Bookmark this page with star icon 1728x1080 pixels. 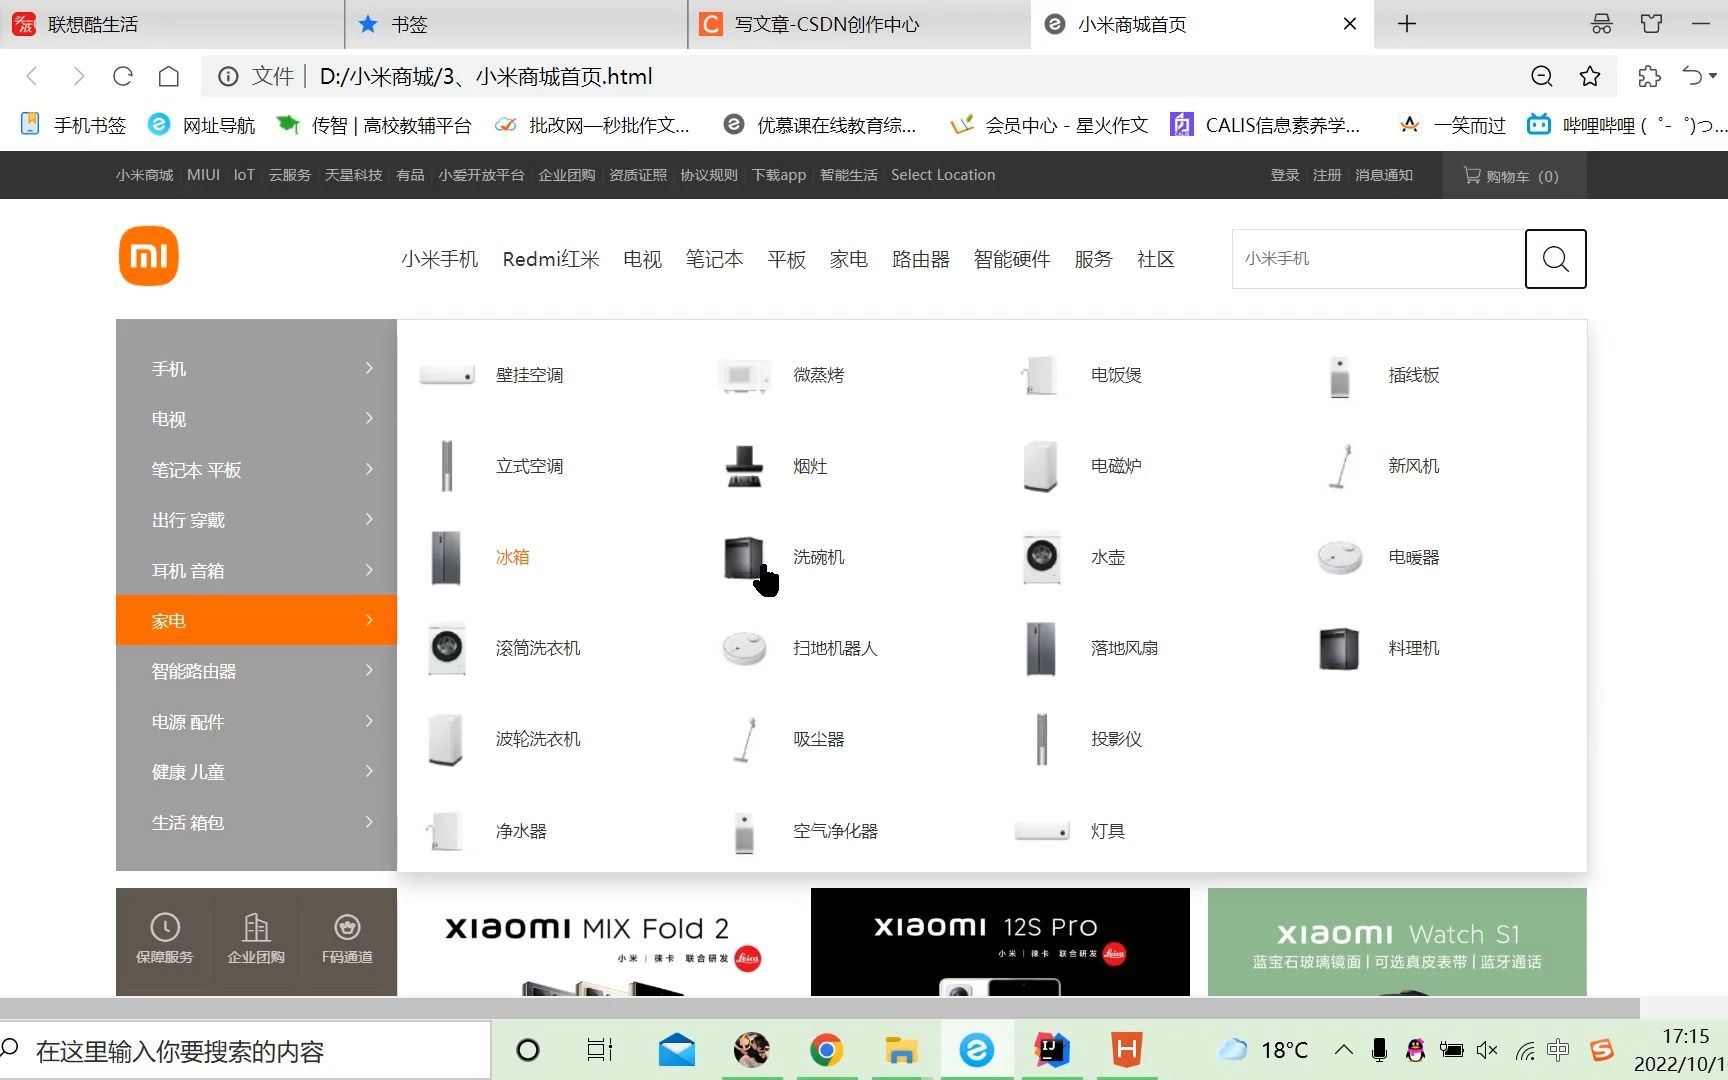1590,76
